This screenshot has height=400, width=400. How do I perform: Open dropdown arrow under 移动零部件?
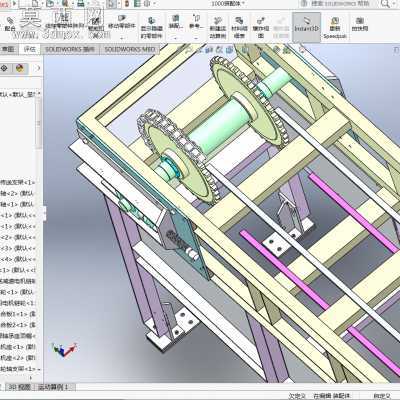click(x=122, y=38)
